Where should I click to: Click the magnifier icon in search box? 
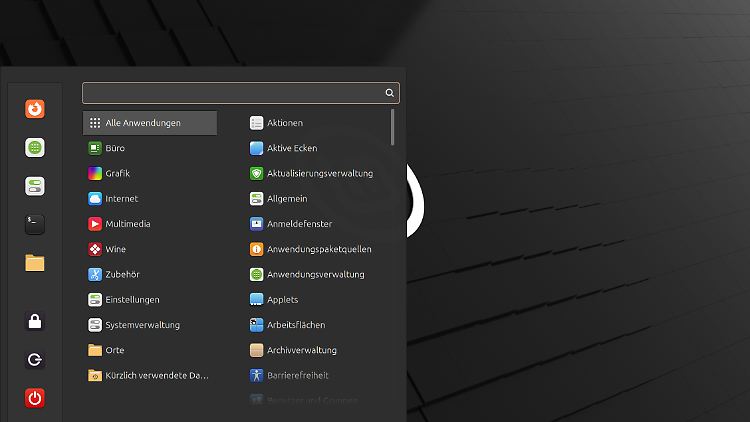click(389, 93)
